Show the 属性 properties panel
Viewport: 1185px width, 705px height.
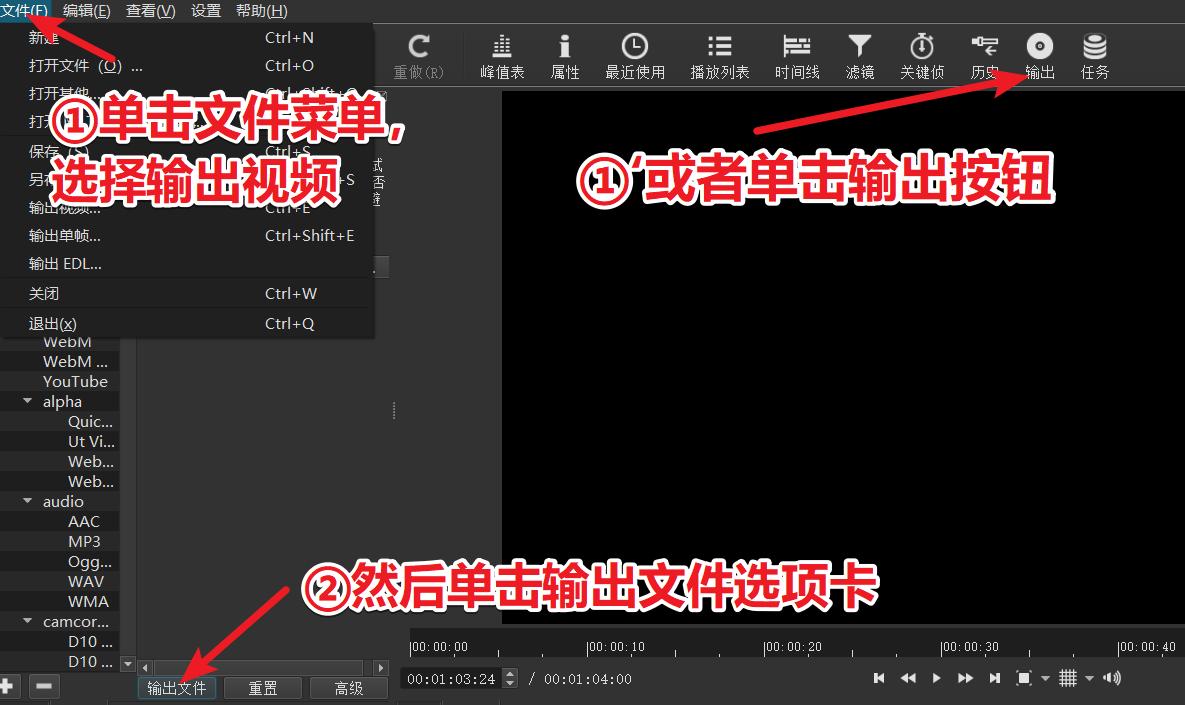pos(565,55)
